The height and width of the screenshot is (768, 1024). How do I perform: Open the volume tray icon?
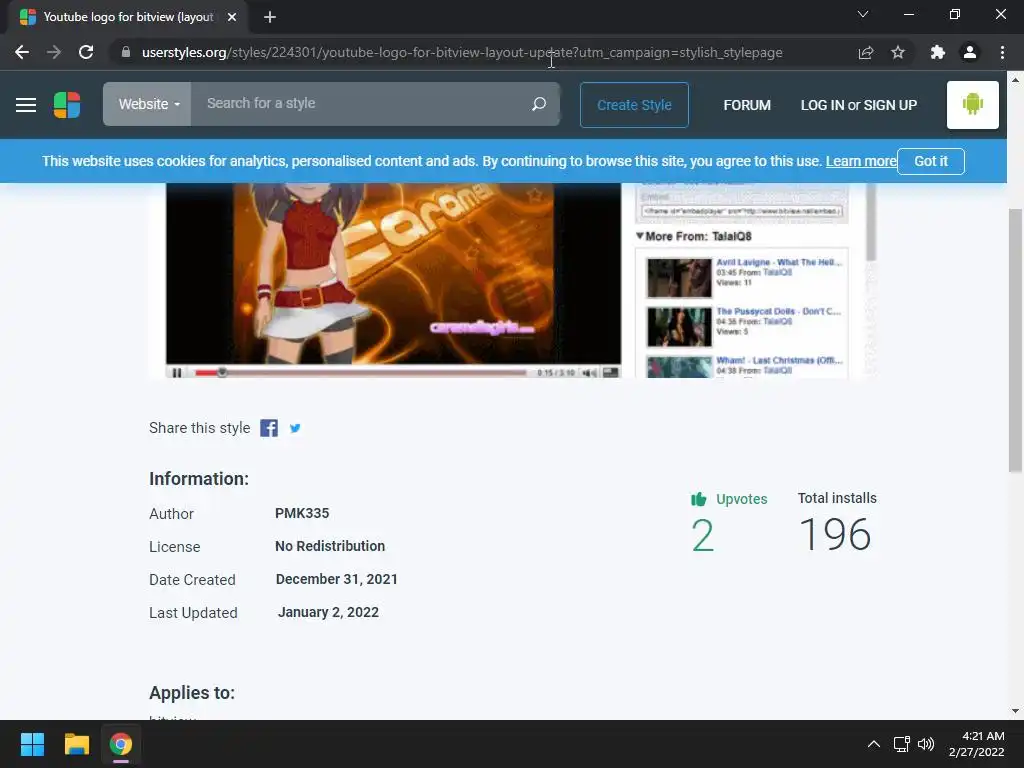click(926, 744)
